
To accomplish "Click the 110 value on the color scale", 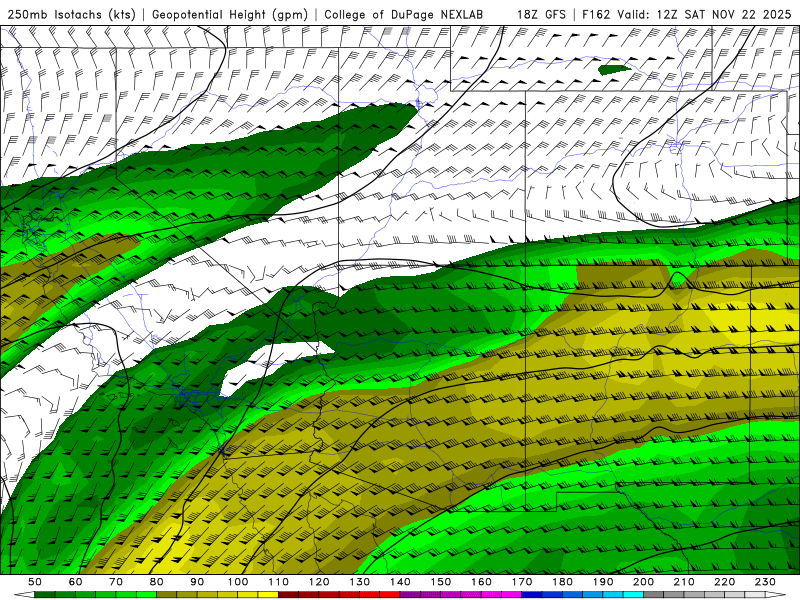I will coord(279,582).
